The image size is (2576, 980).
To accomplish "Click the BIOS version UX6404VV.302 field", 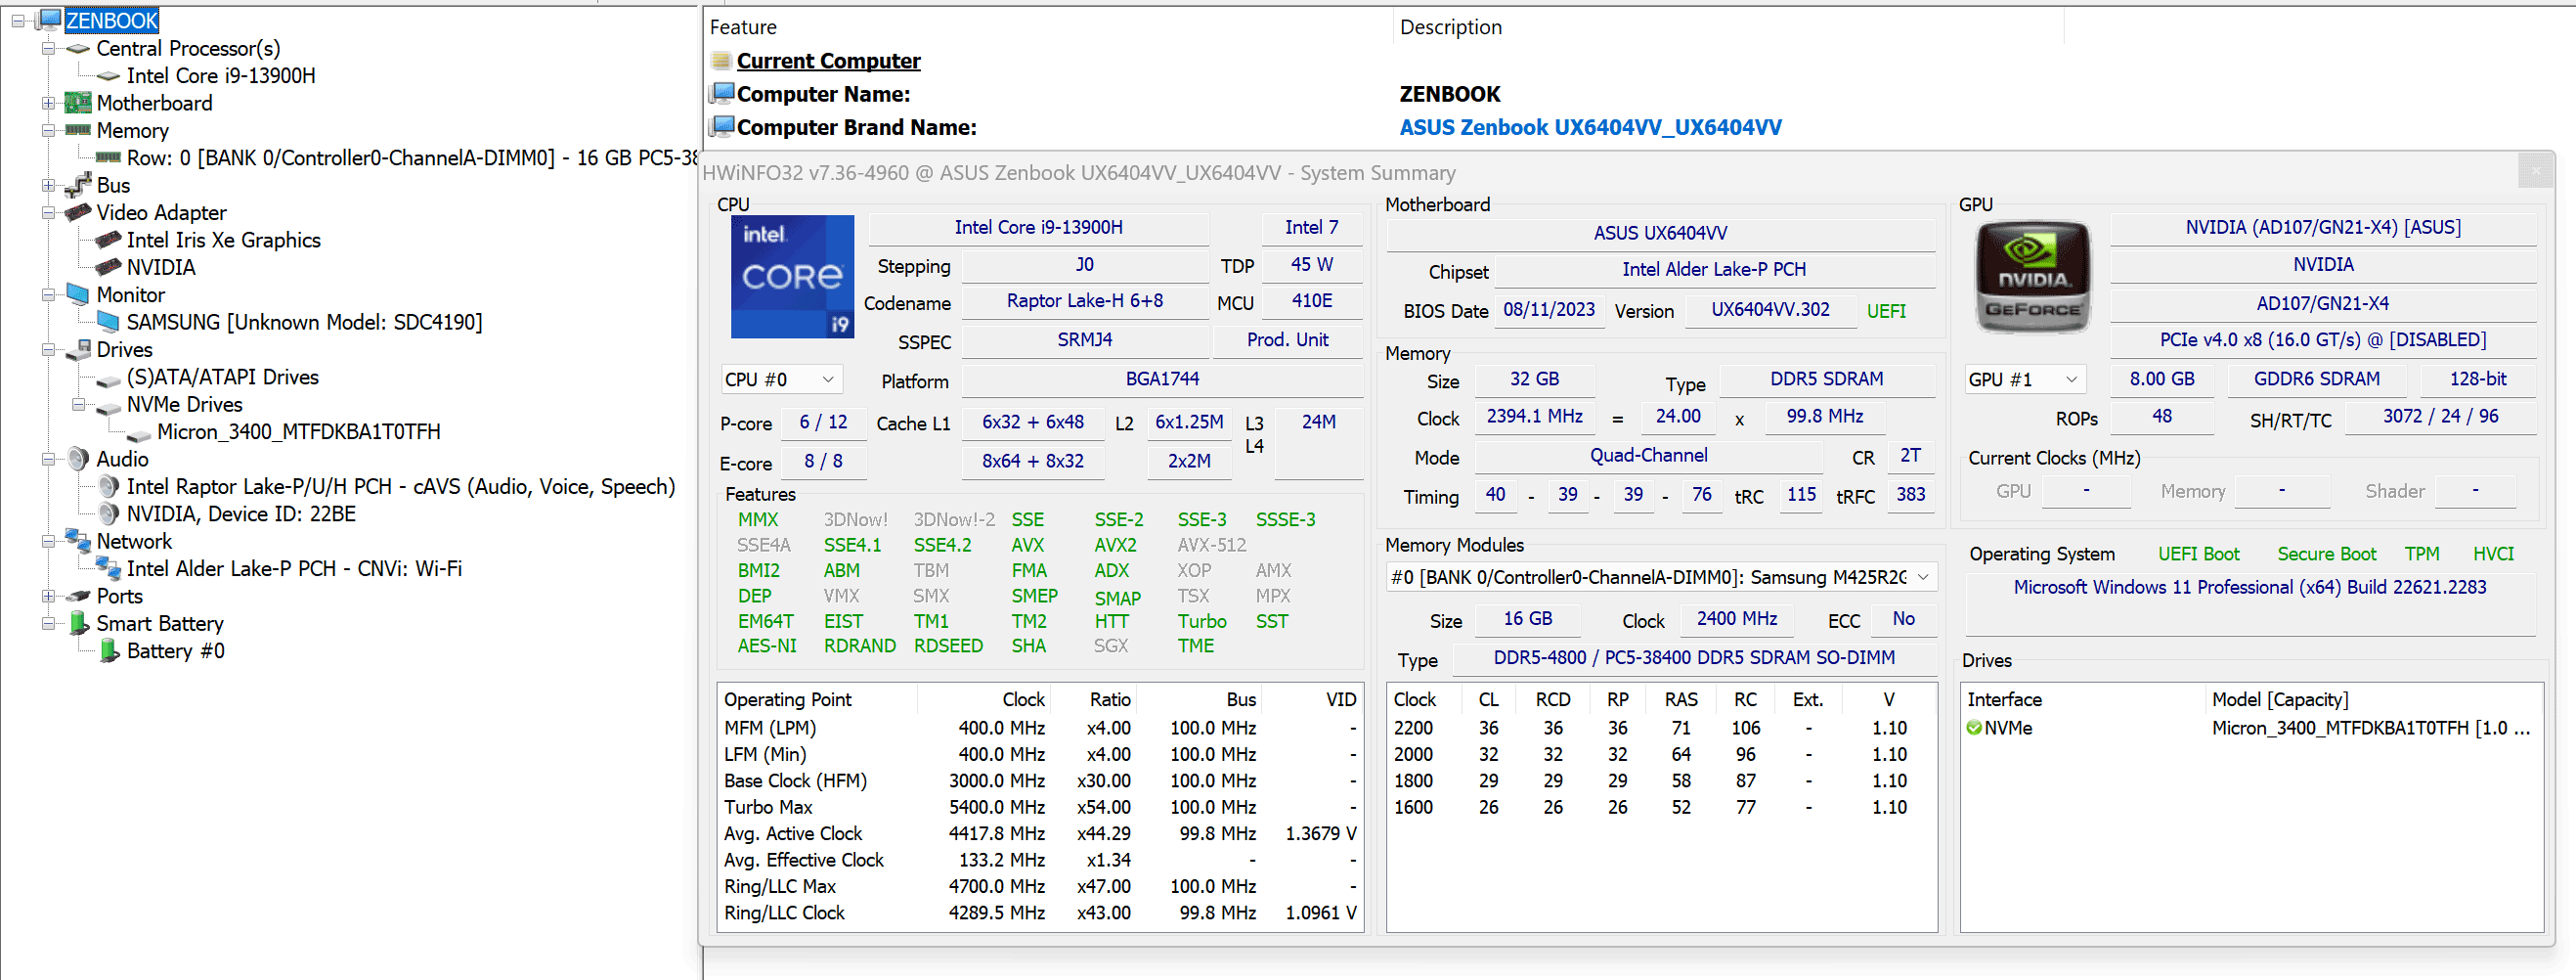I will [x=1769, y=310].
